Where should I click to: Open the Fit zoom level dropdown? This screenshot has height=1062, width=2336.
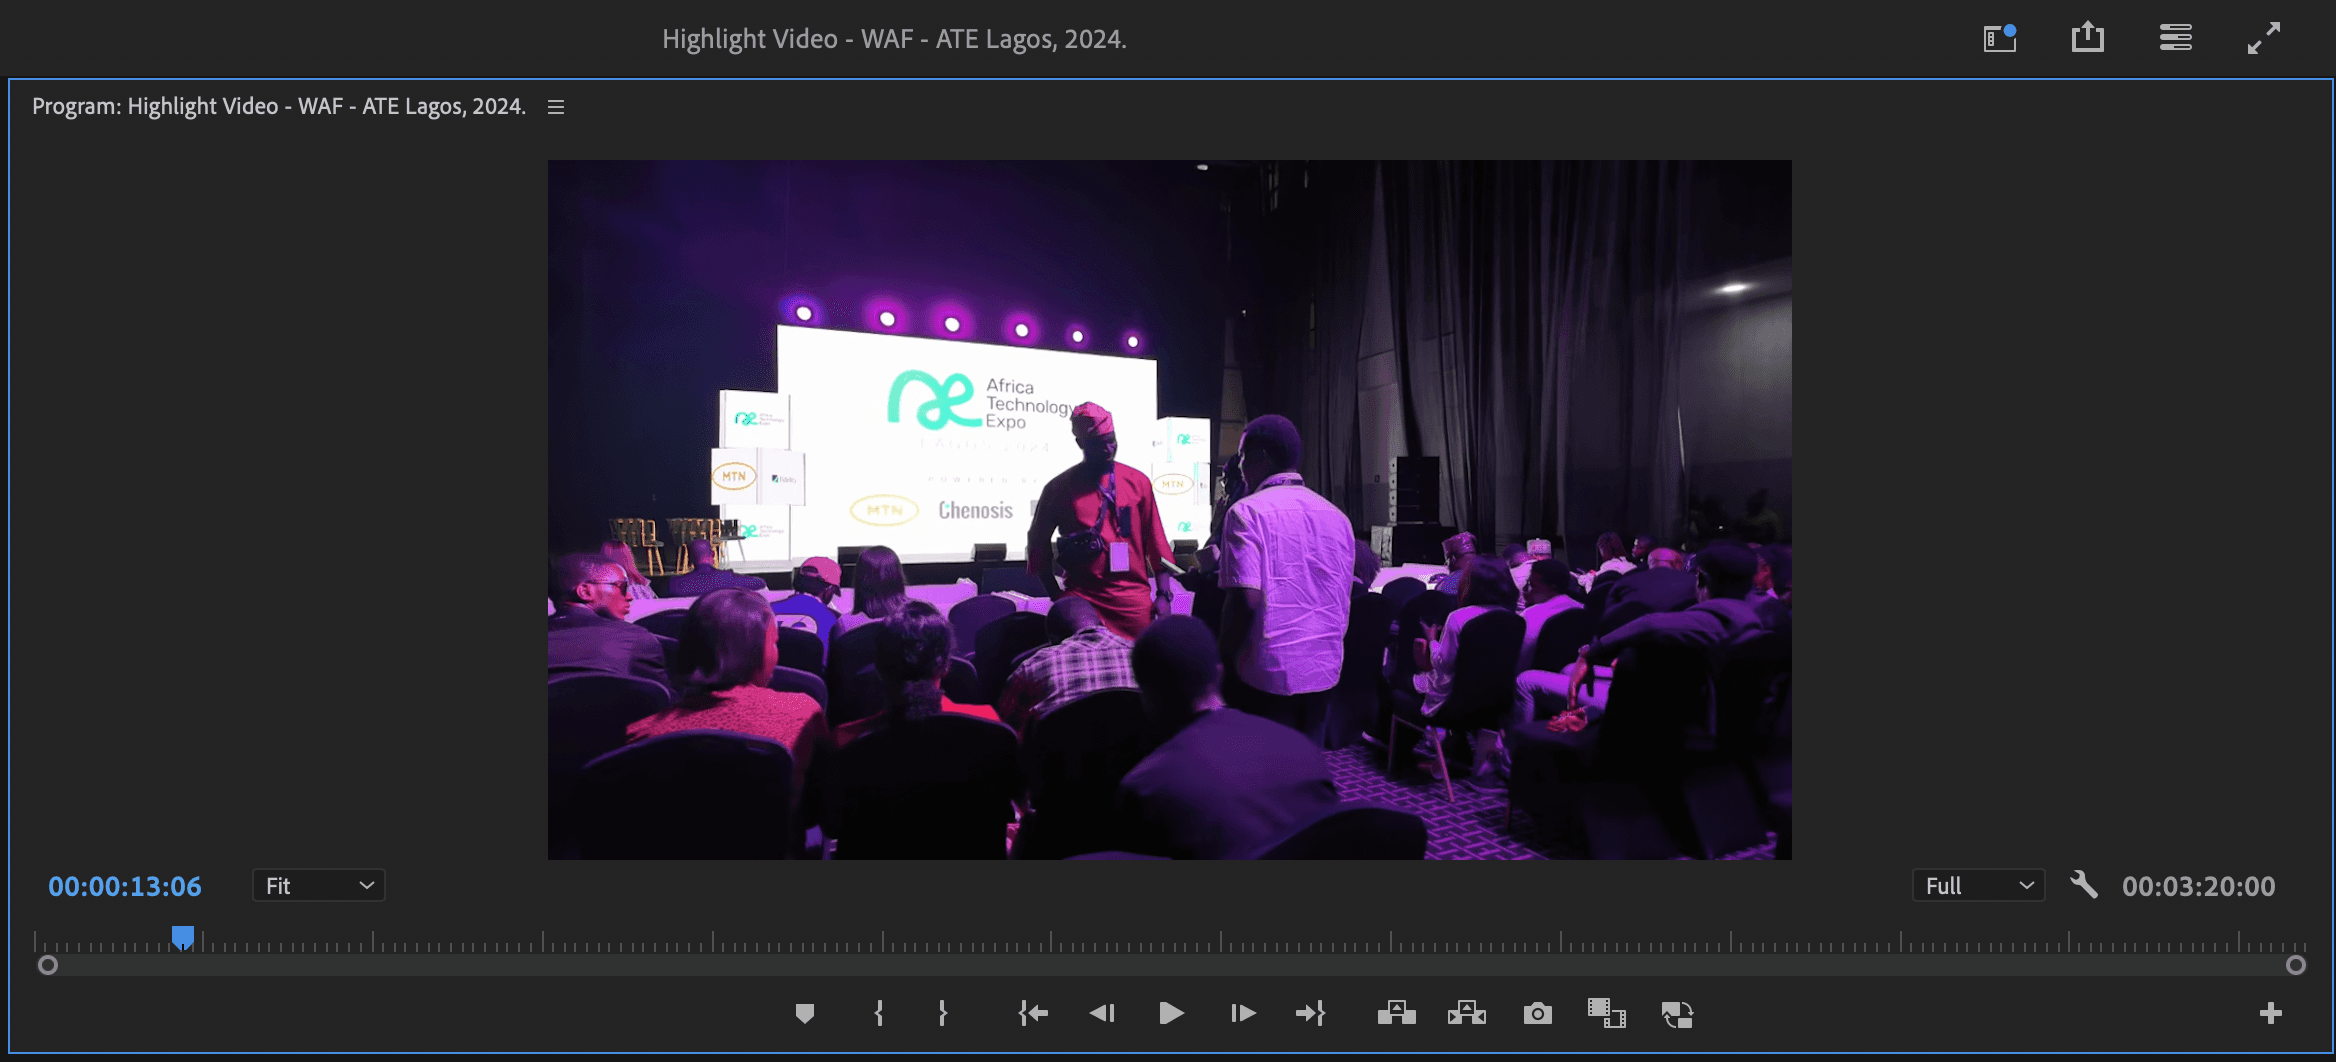coord(319,886)
